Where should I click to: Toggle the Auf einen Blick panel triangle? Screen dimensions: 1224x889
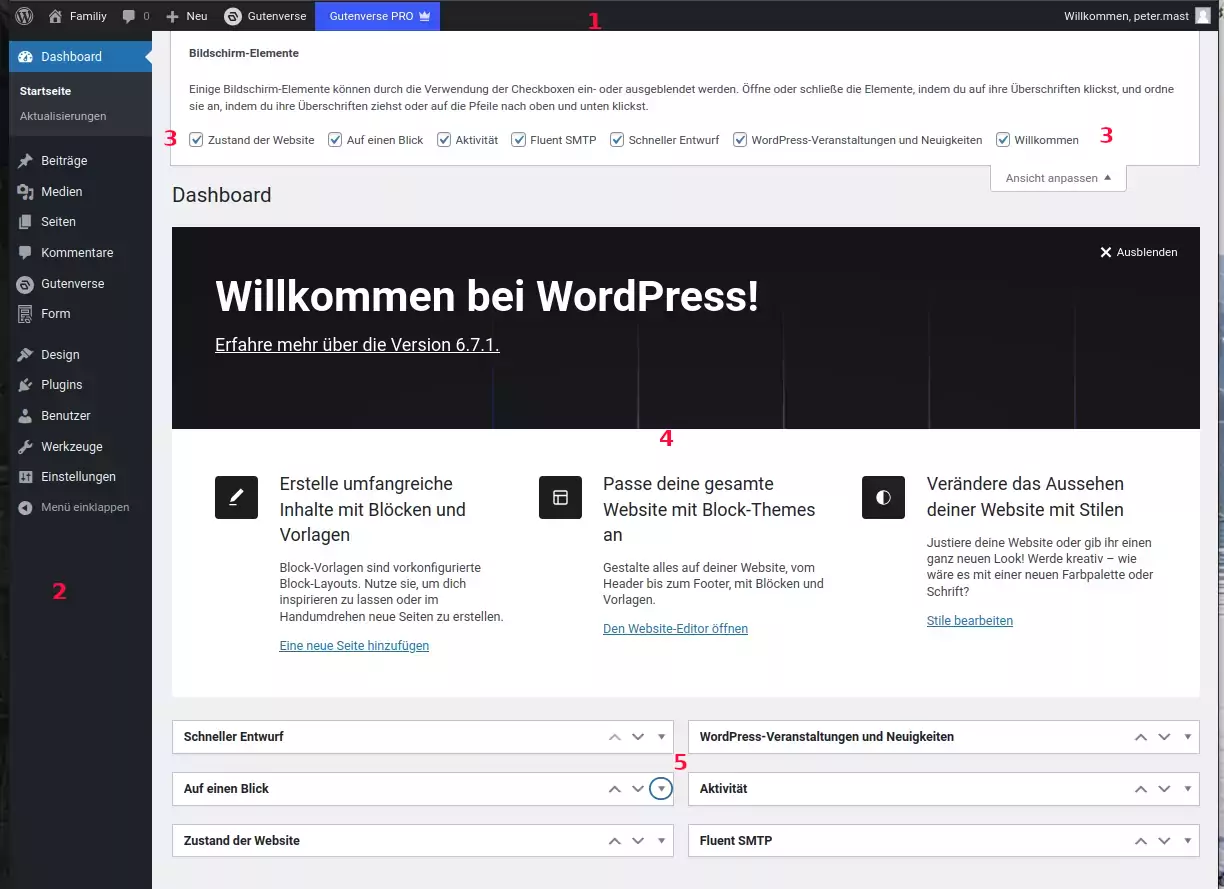pos(661,789)
